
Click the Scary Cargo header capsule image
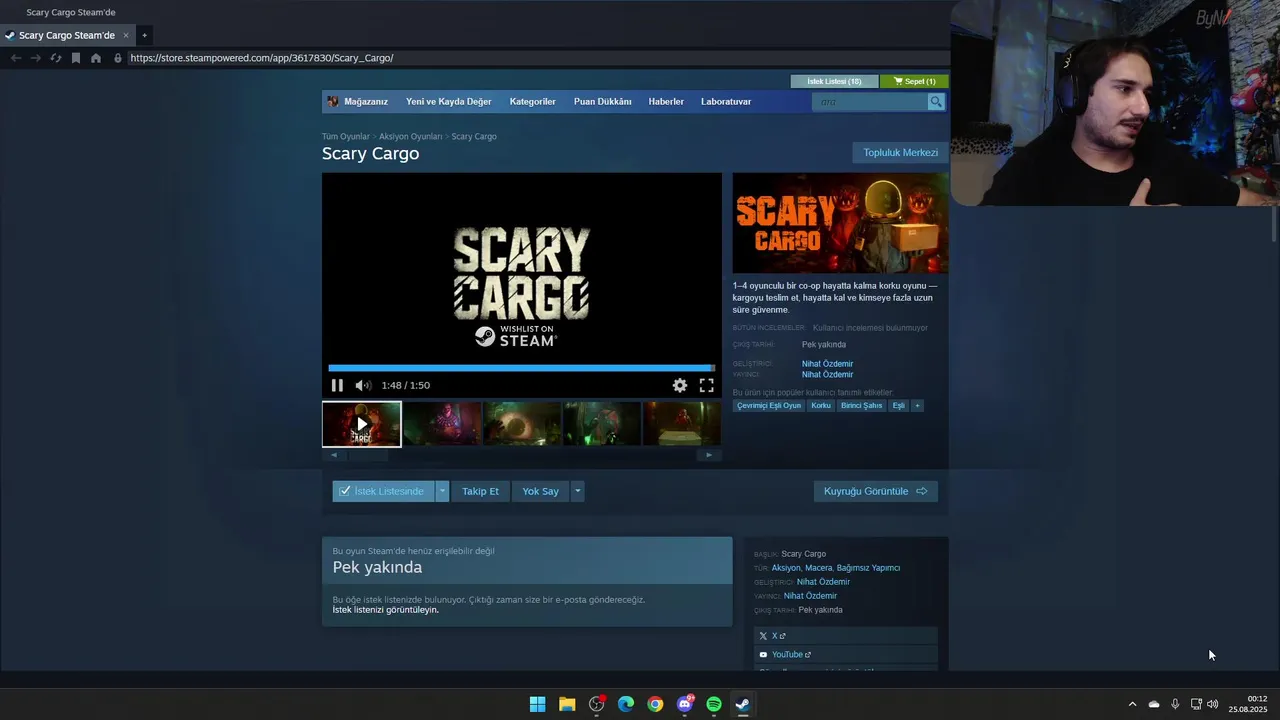pos(840,223)
